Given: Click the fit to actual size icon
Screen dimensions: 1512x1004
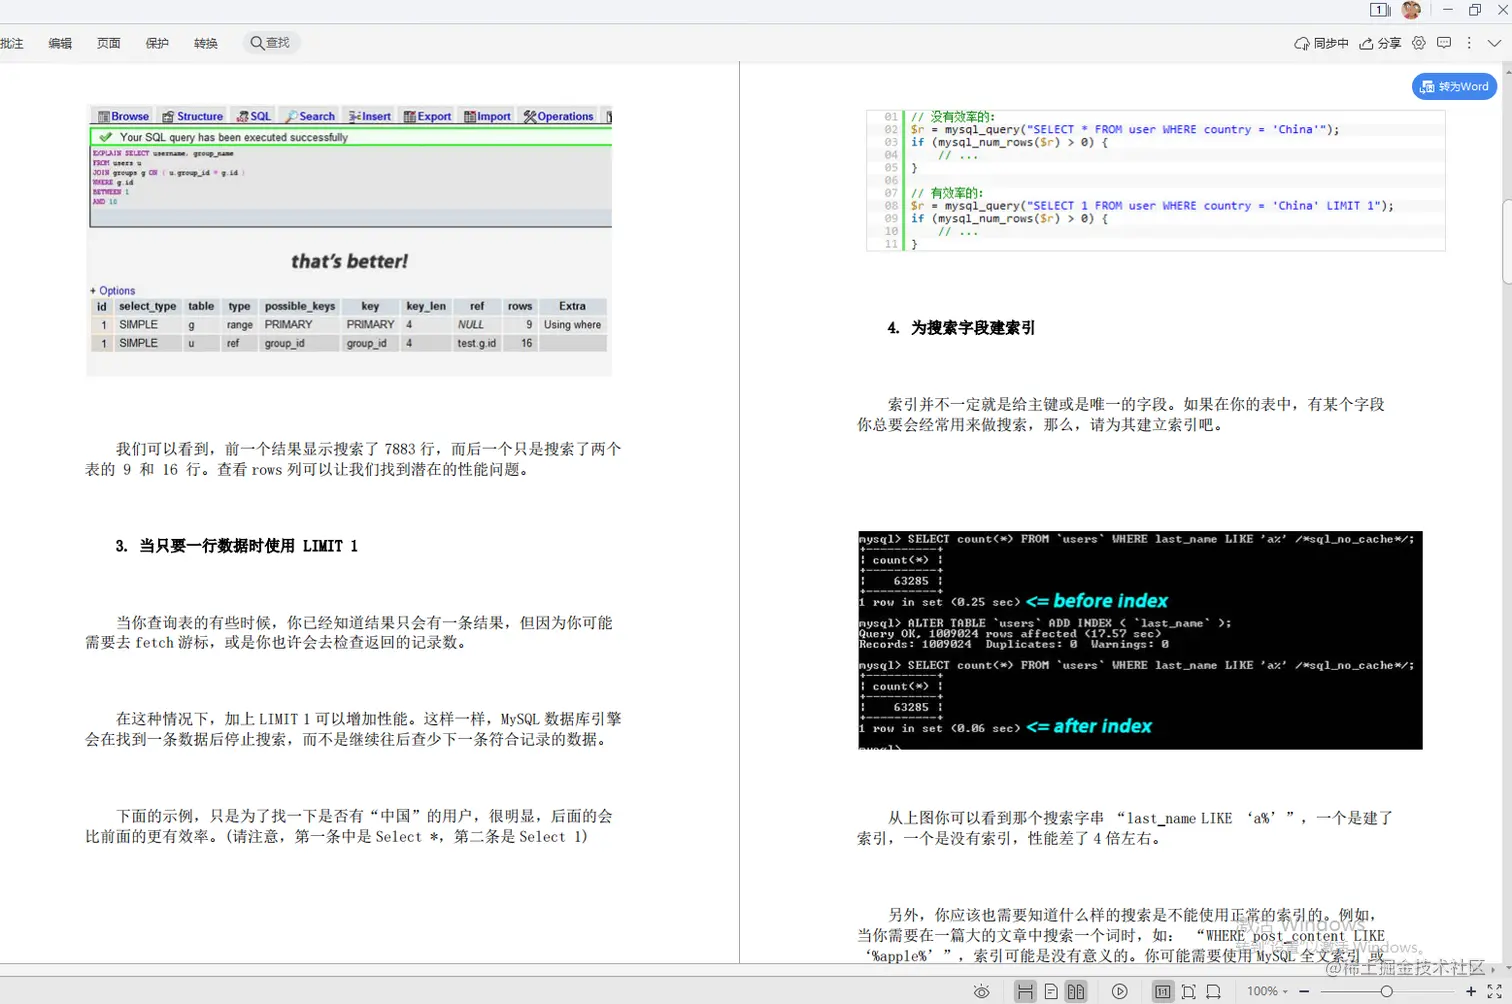Looking at the screenshot, I should 1164,991.
